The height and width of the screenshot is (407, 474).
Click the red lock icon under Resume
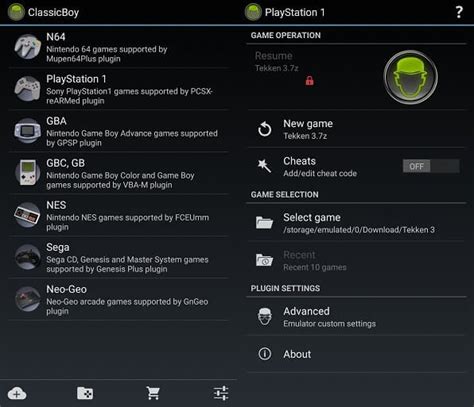click(x=309, y=80)
